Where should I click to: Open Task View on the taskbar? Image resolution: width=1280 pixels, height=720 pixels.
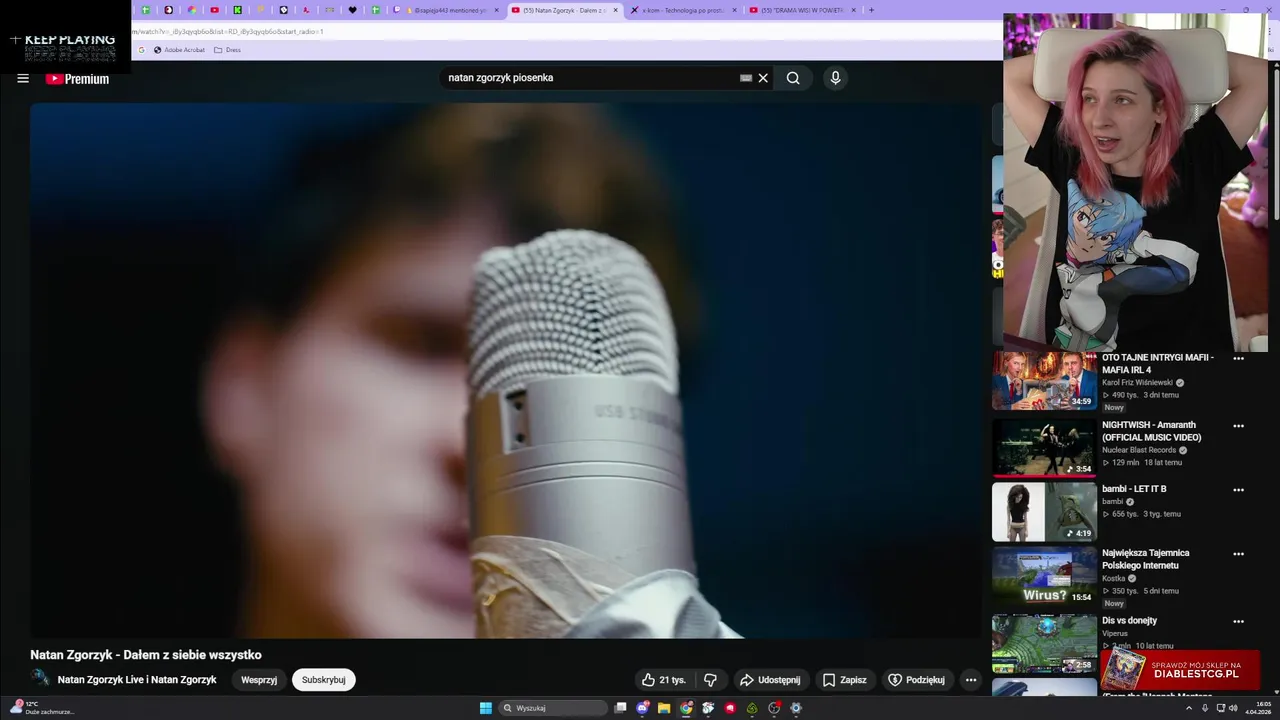(x=620, y=708)
